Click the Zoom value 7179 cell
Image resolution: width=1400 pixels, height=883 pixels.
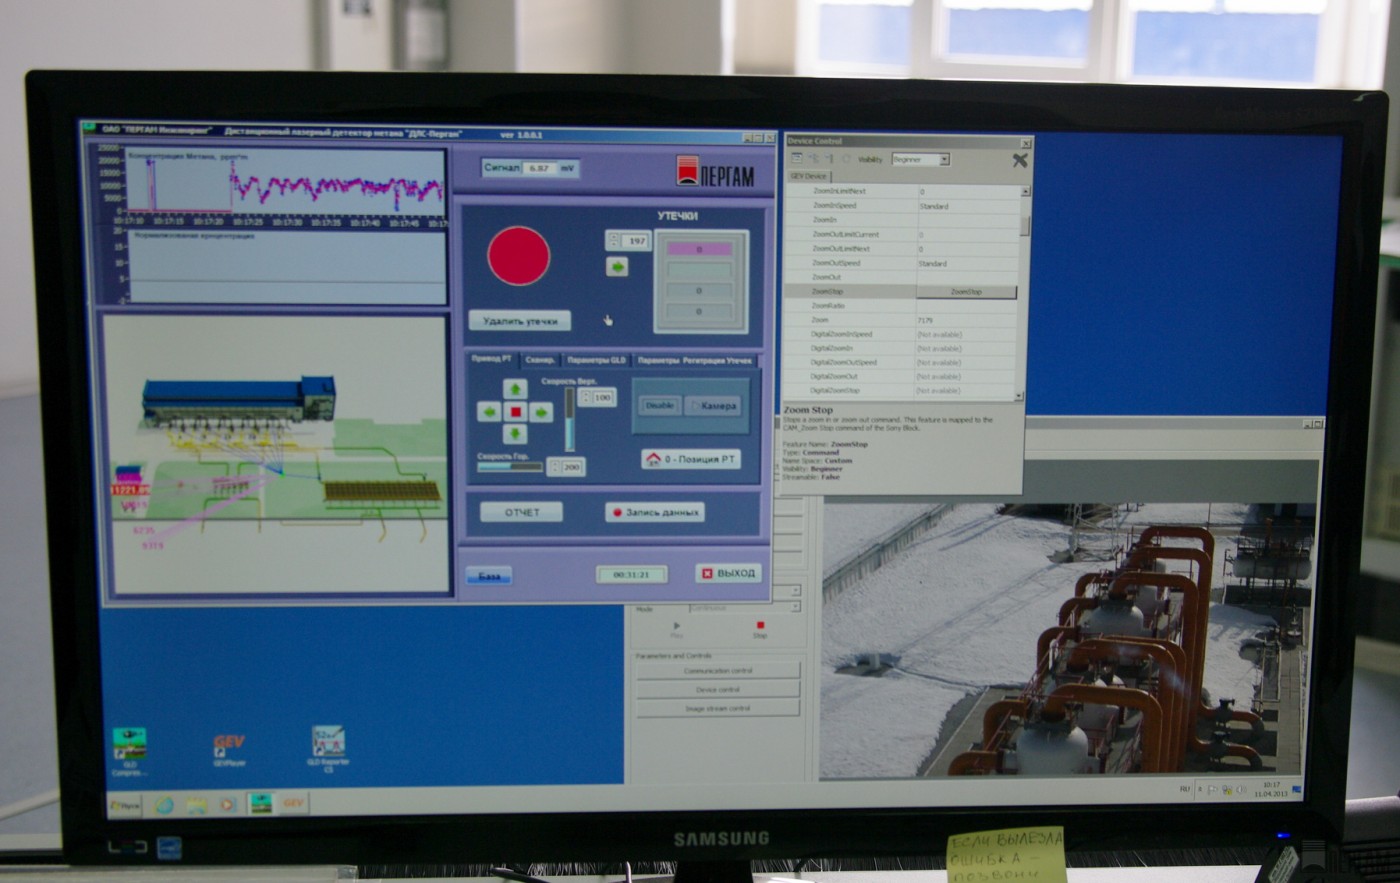click(x=965, y=320)
